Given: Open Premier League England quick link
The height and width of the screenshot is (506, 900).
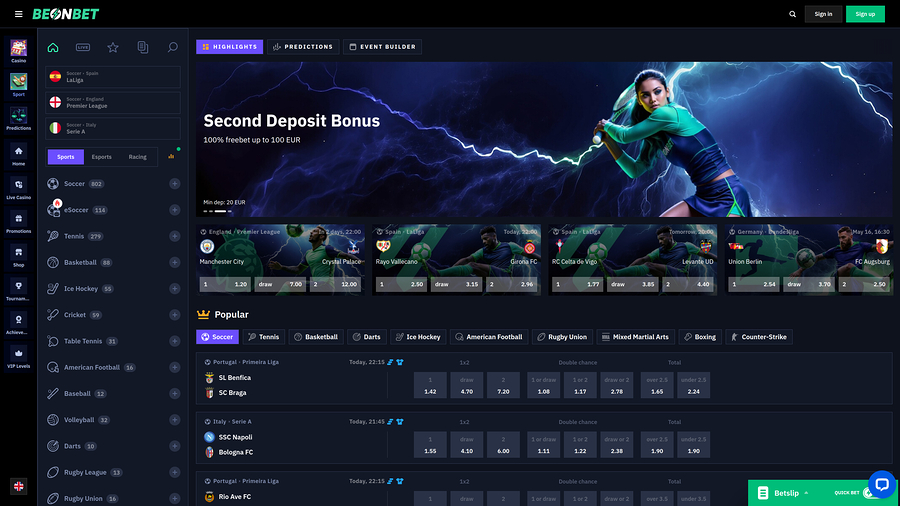Looking at the screenshot, I should [x=113, y=103].
